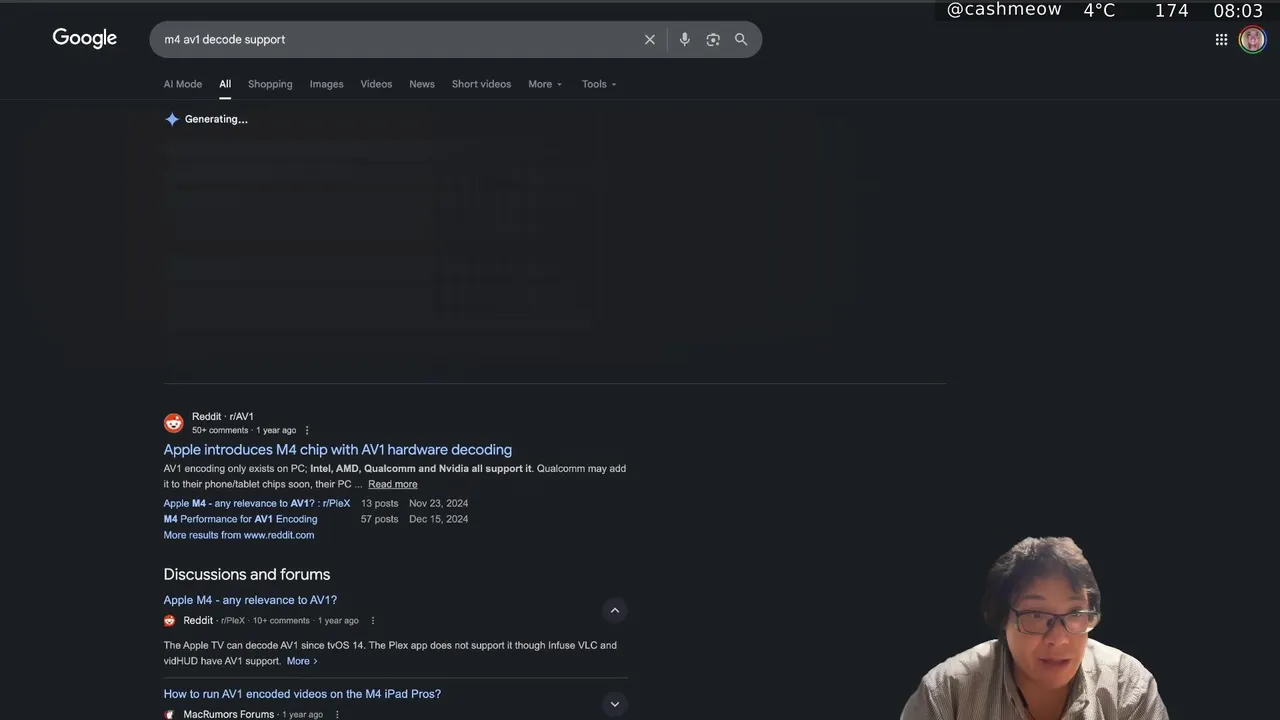Switch to the AI Mode tab
This screenshot has width=1280, height=720.
(183, 84)
